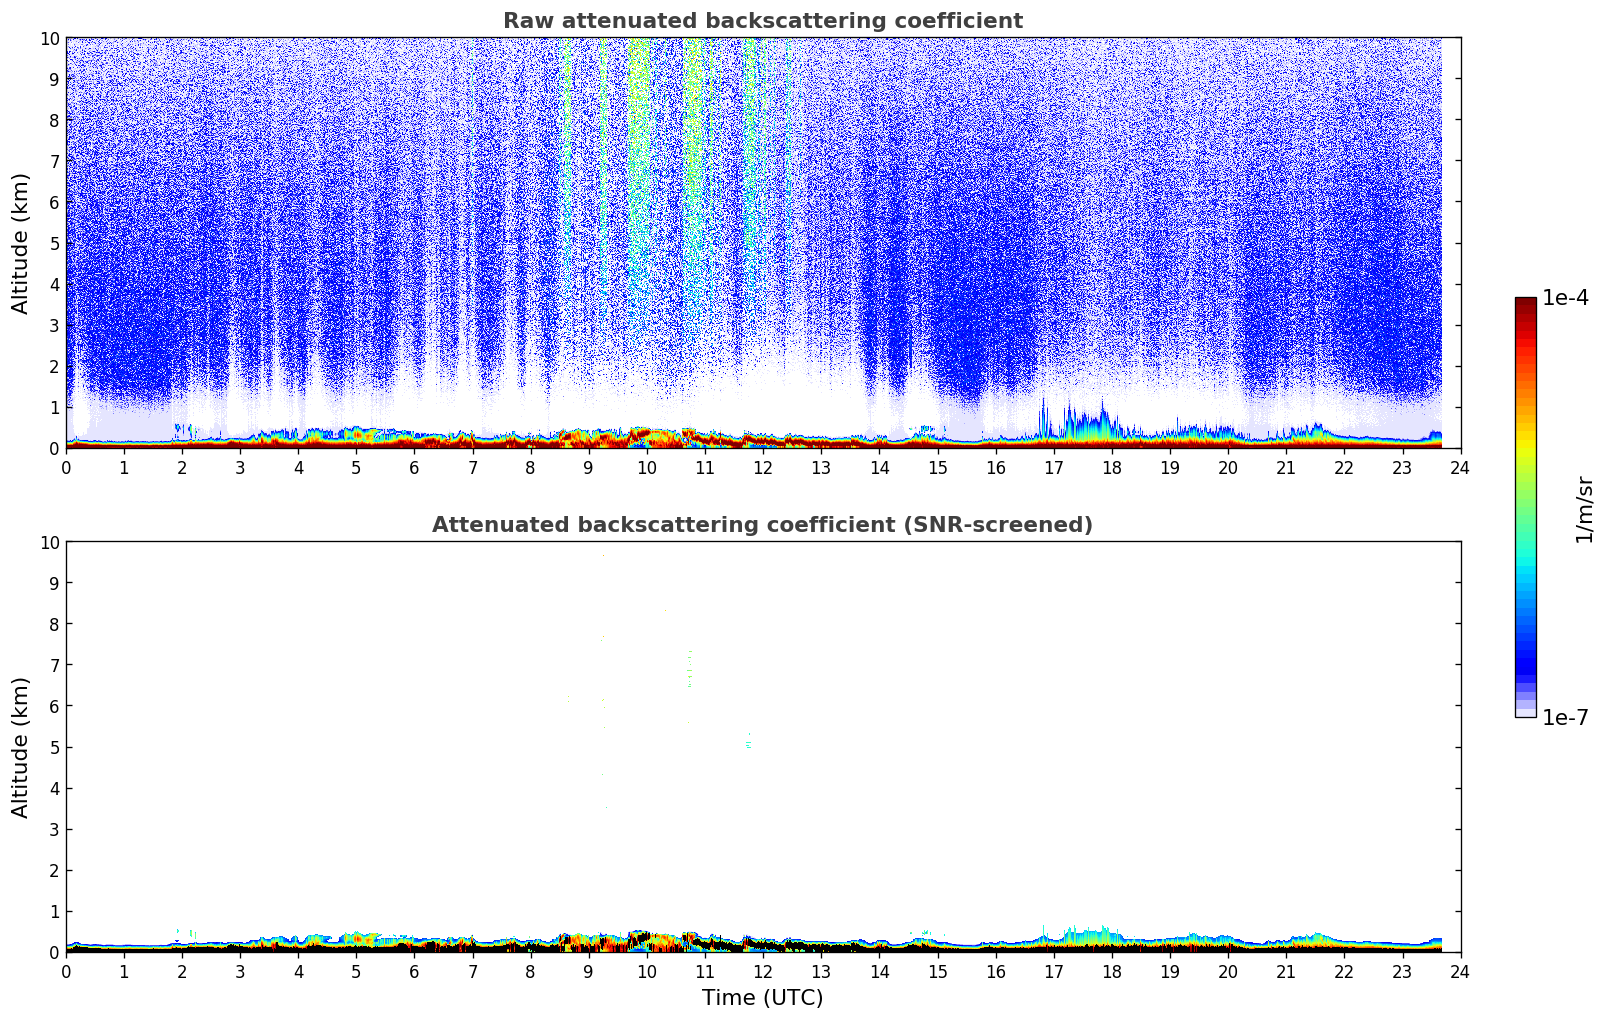
Task: Select the bottom plot's 'Altitude (km)' axis label
Action: 21,747
